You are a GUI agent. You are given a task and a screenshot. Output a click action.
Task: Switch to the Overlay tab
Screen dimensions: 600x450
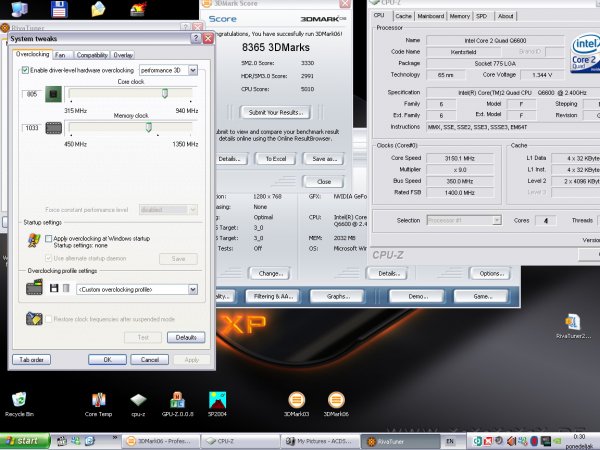pos(123,55)
